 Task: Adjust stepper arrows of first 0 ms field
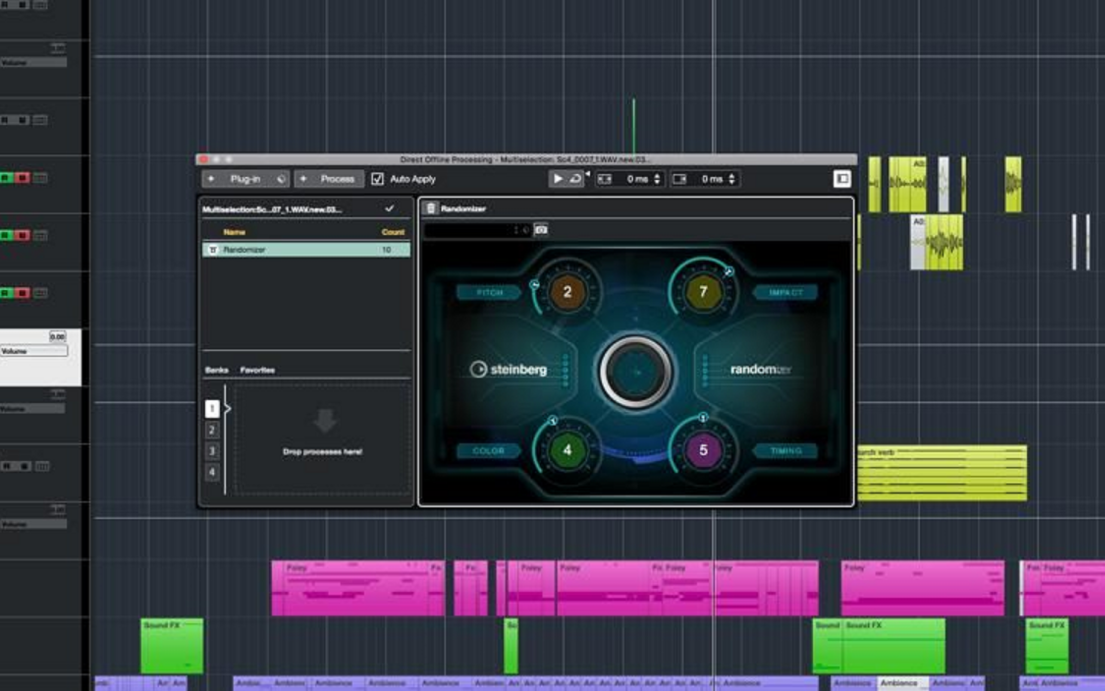(x=658, y=179)
